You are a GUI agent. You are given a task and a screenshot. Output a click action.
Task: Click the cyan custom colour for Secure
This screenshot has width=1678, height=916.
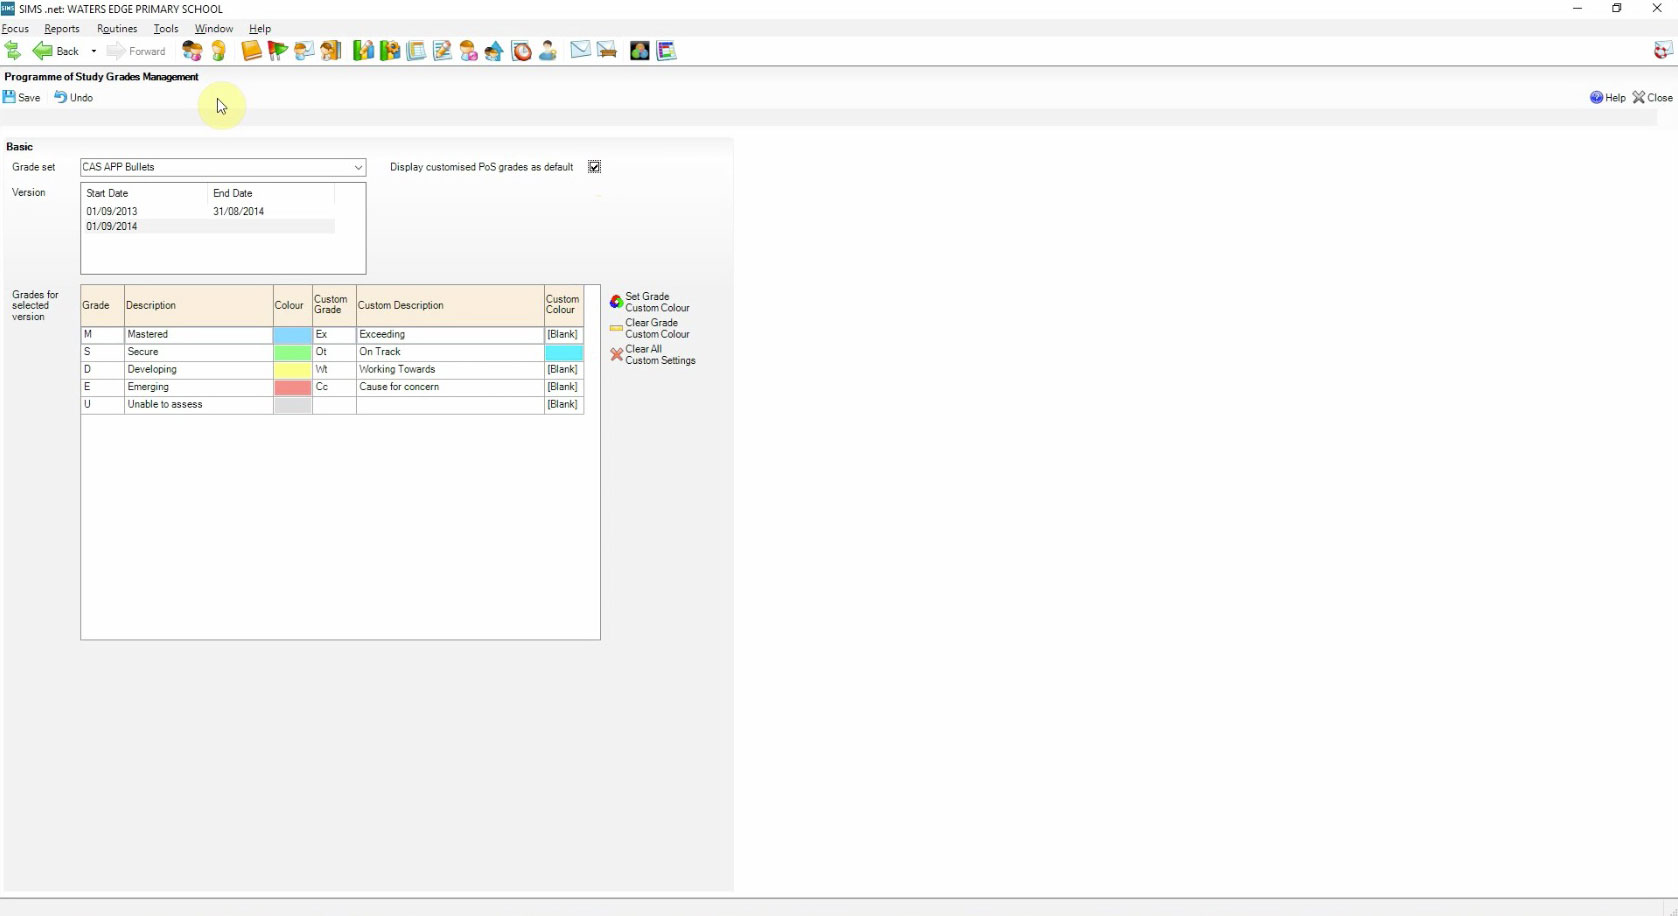[x=564, y=352]
